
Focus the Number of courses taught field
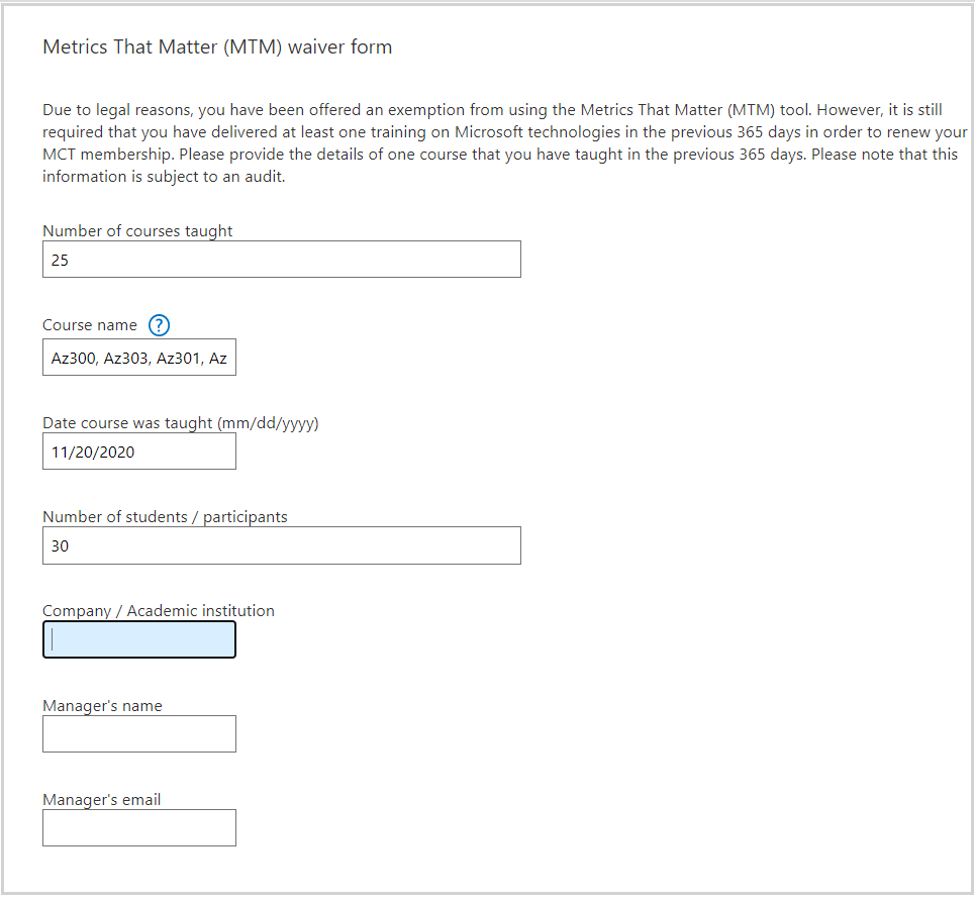pos(282,259)
